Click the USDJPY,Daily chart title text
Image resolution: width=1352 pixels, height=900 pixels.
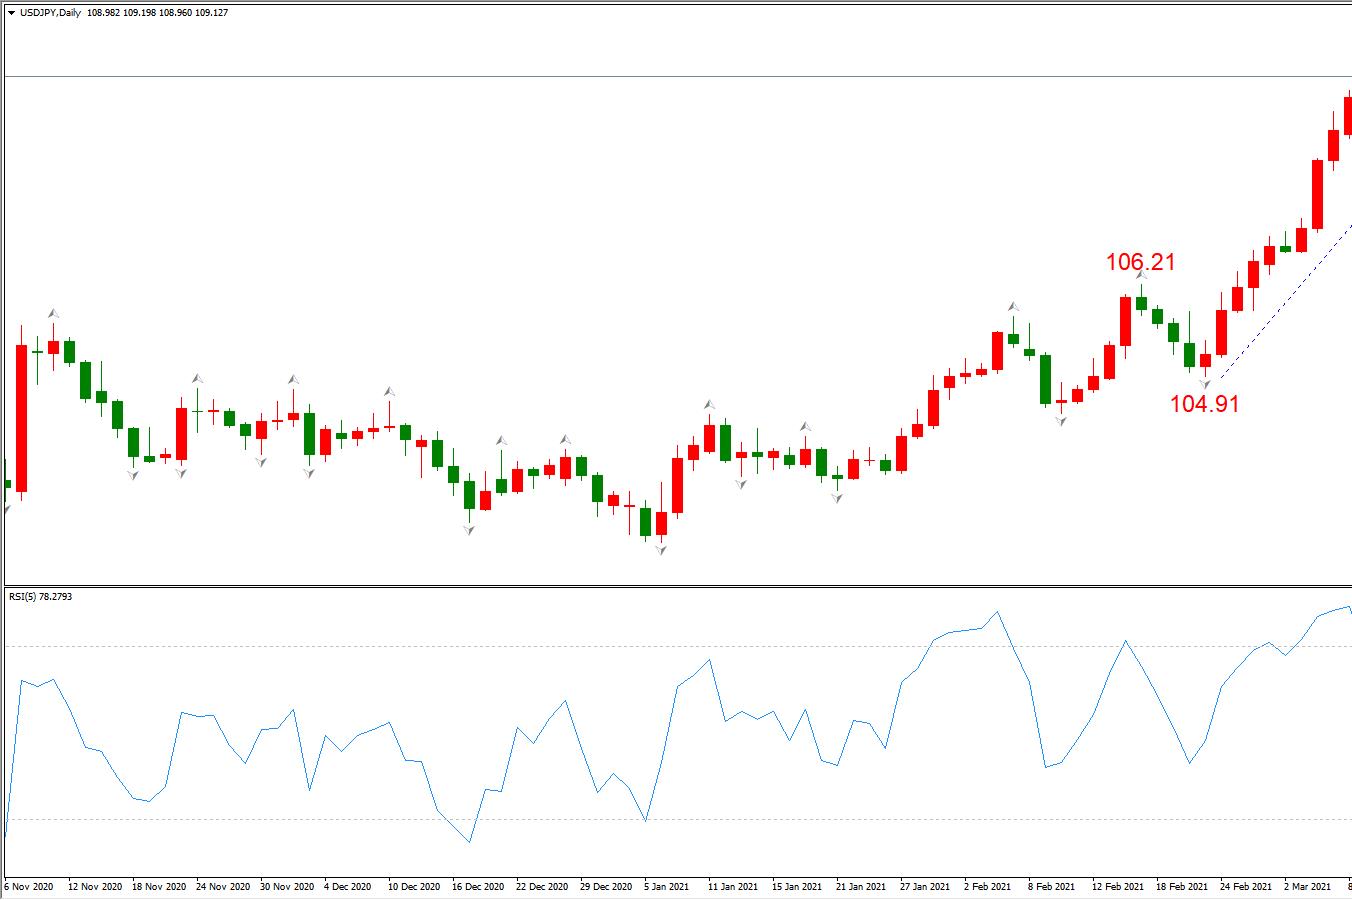[51, 13]
